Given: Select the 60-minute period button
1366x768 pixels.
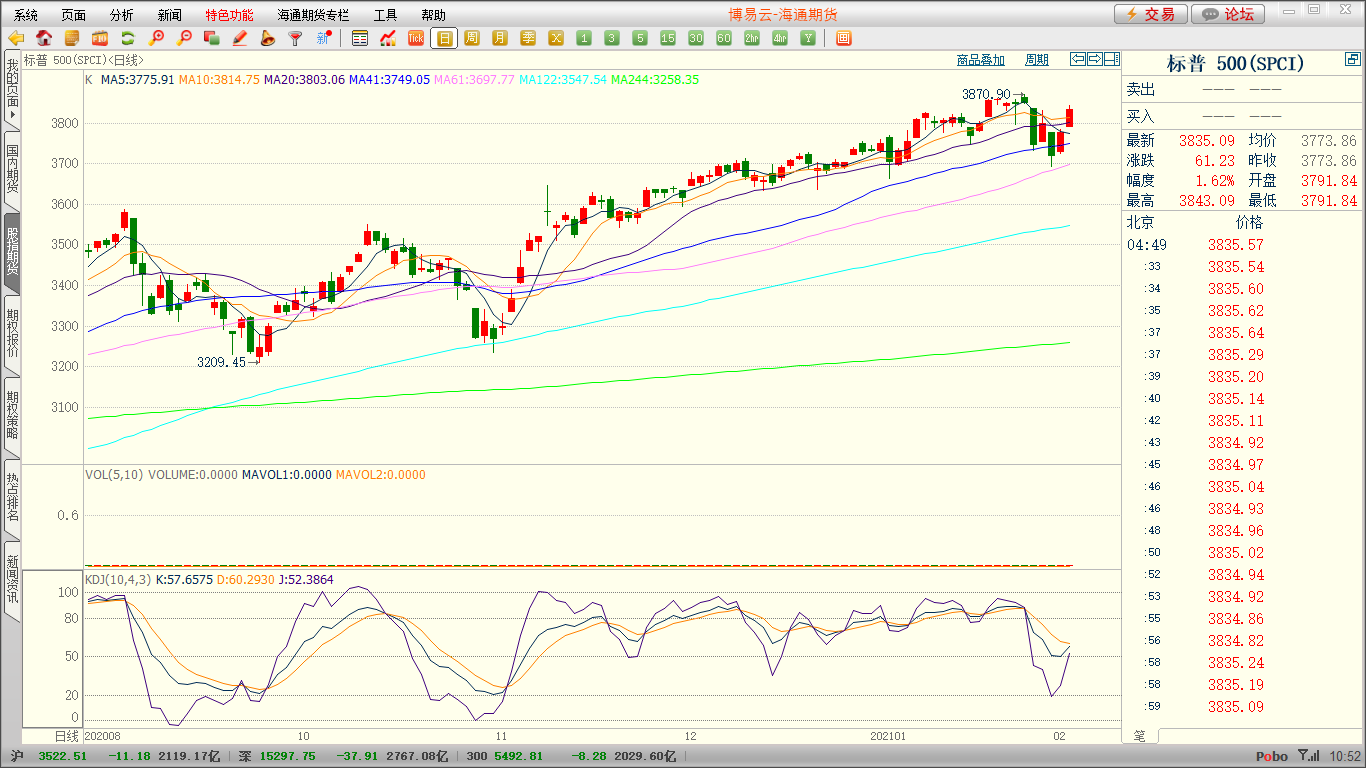Looking at the screenshot, I should pyautogui.click(x=724, y=38).
